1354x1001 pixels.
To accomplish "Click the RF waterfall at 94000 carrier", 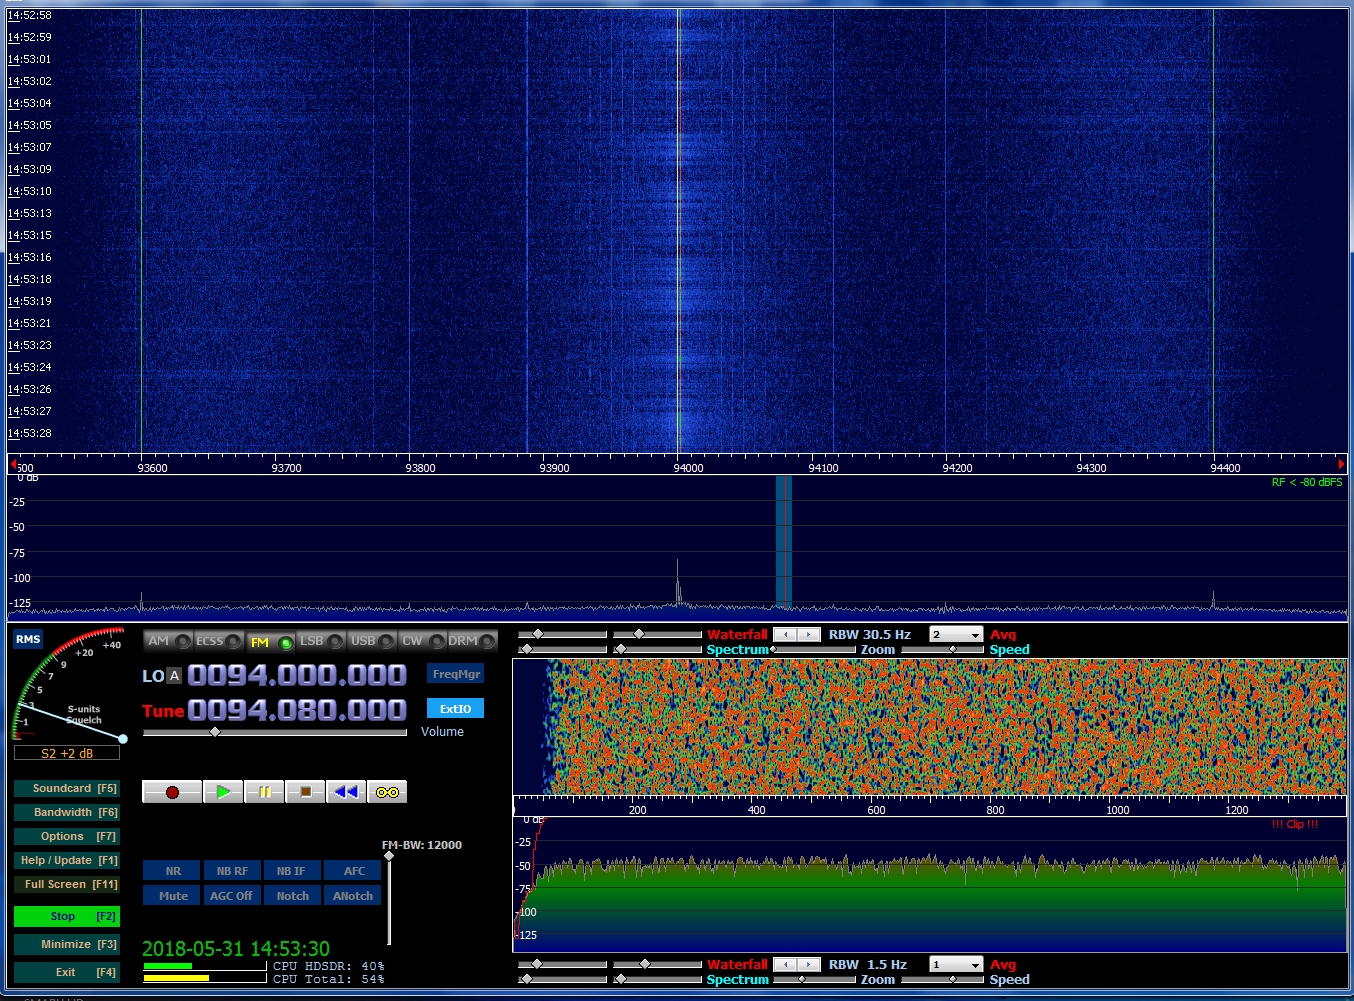I will point(678,230).
